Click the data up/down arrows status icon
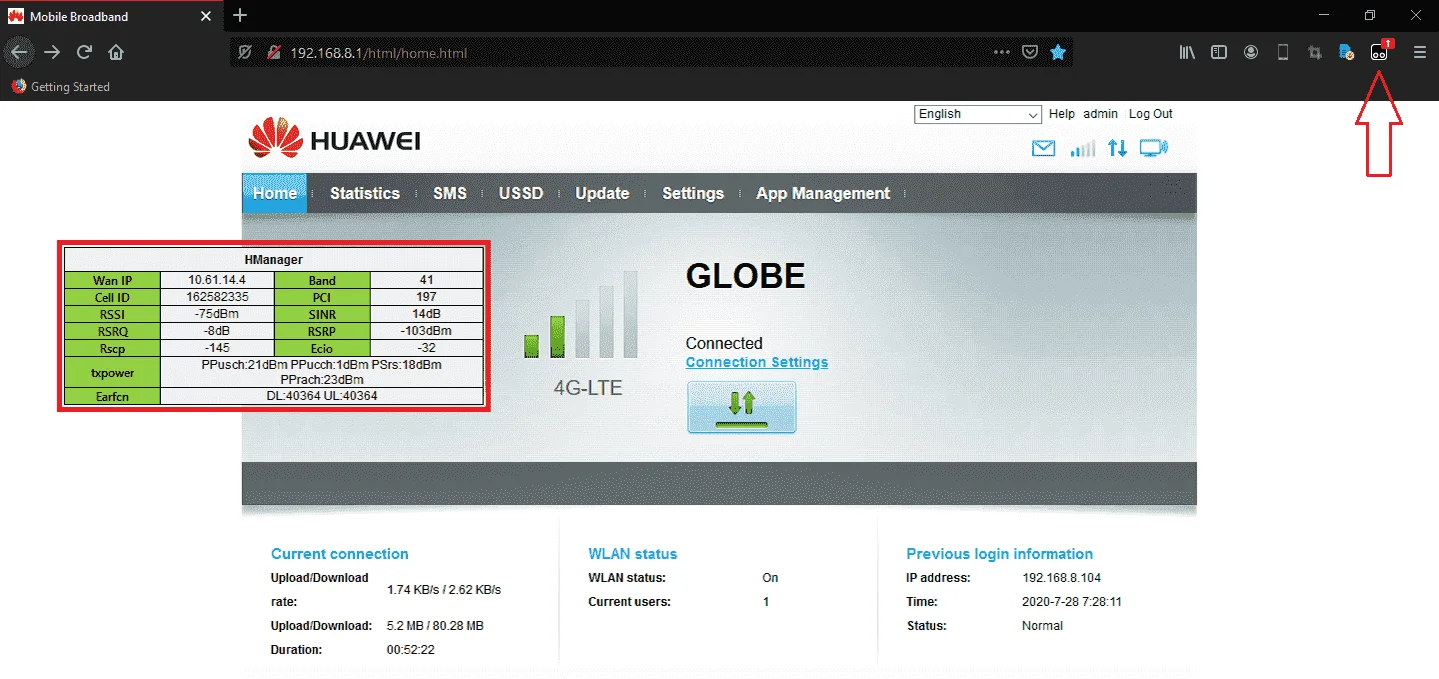 tap(1117, 149)
